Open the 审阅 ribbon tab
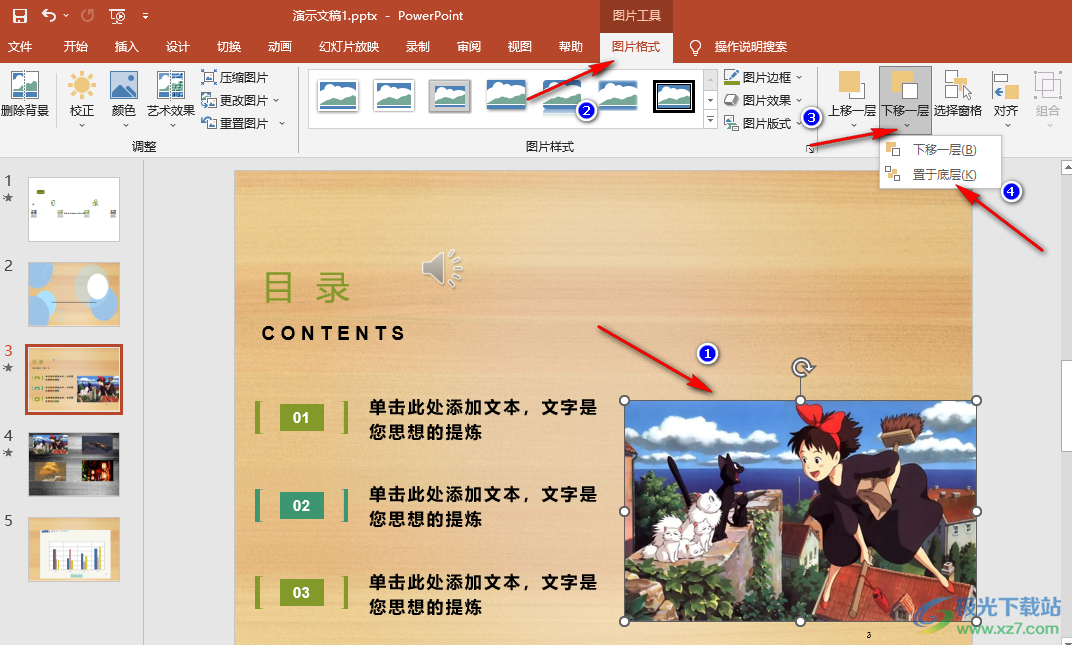This screenshot has height=645, width=1072. pos(469,47)
